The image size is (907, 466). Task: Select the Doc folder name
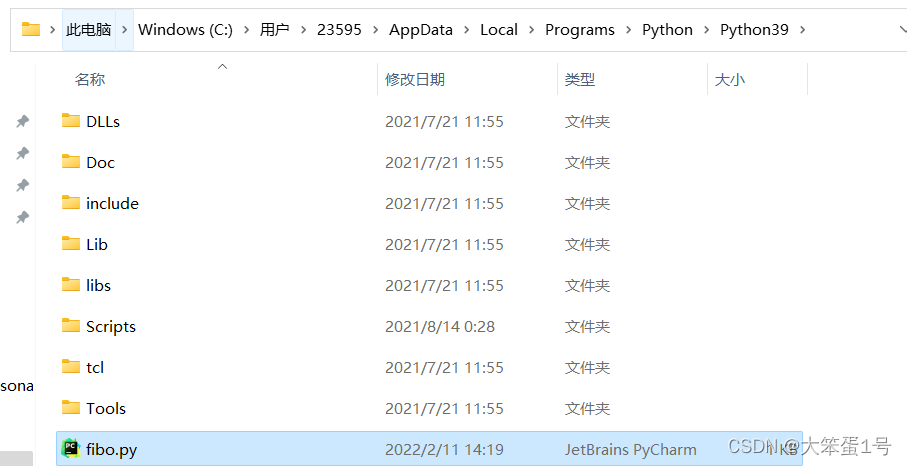tap(101, 162)
